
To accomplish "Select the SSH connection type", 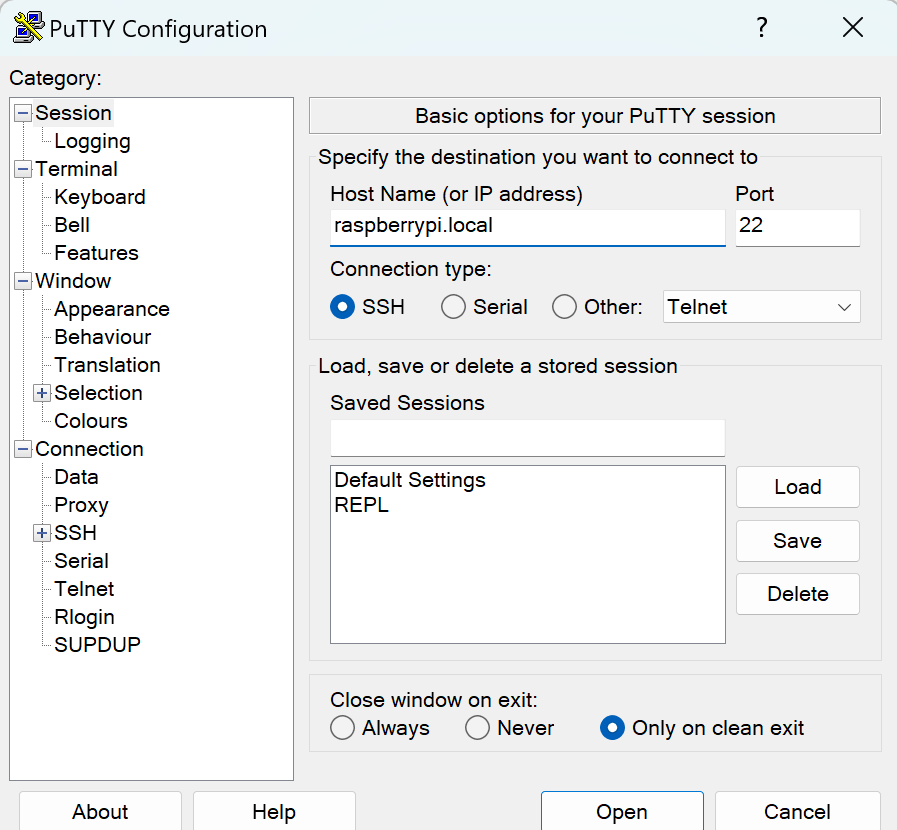I will 343,307.
